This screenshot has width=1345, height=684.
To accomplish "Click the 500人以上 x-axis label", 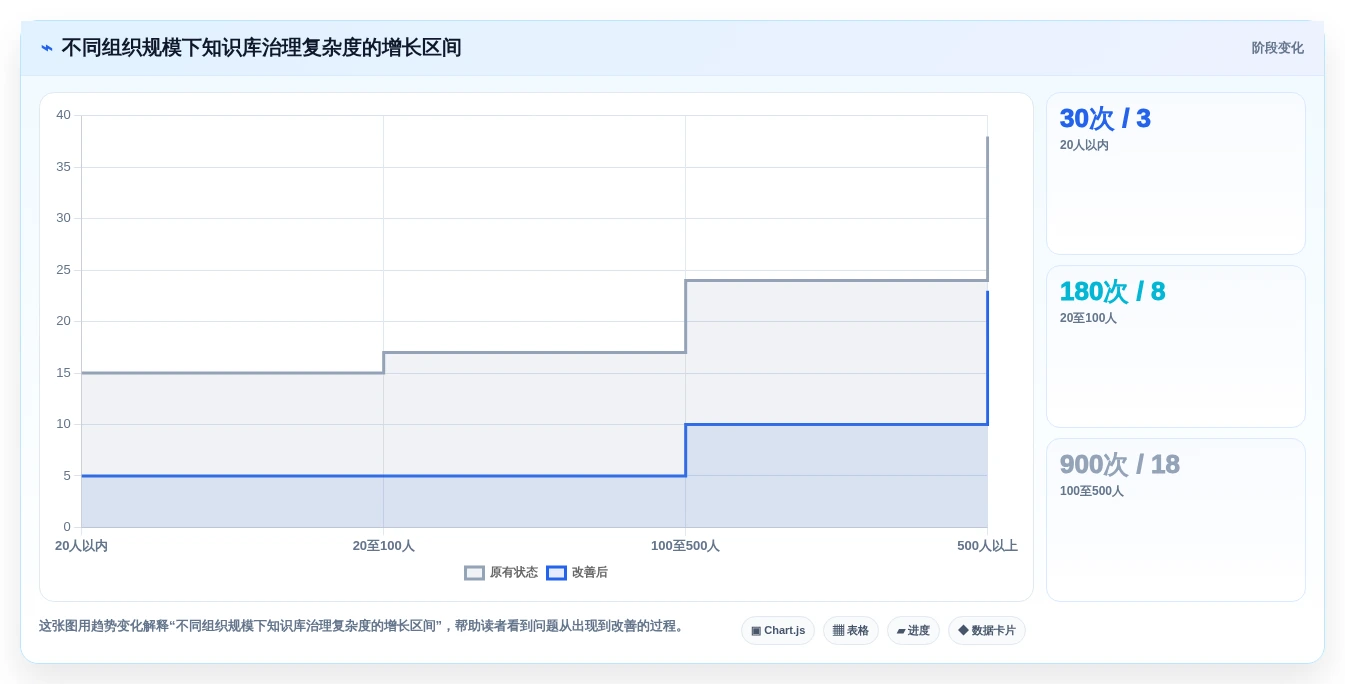I will tap(987, 546).
